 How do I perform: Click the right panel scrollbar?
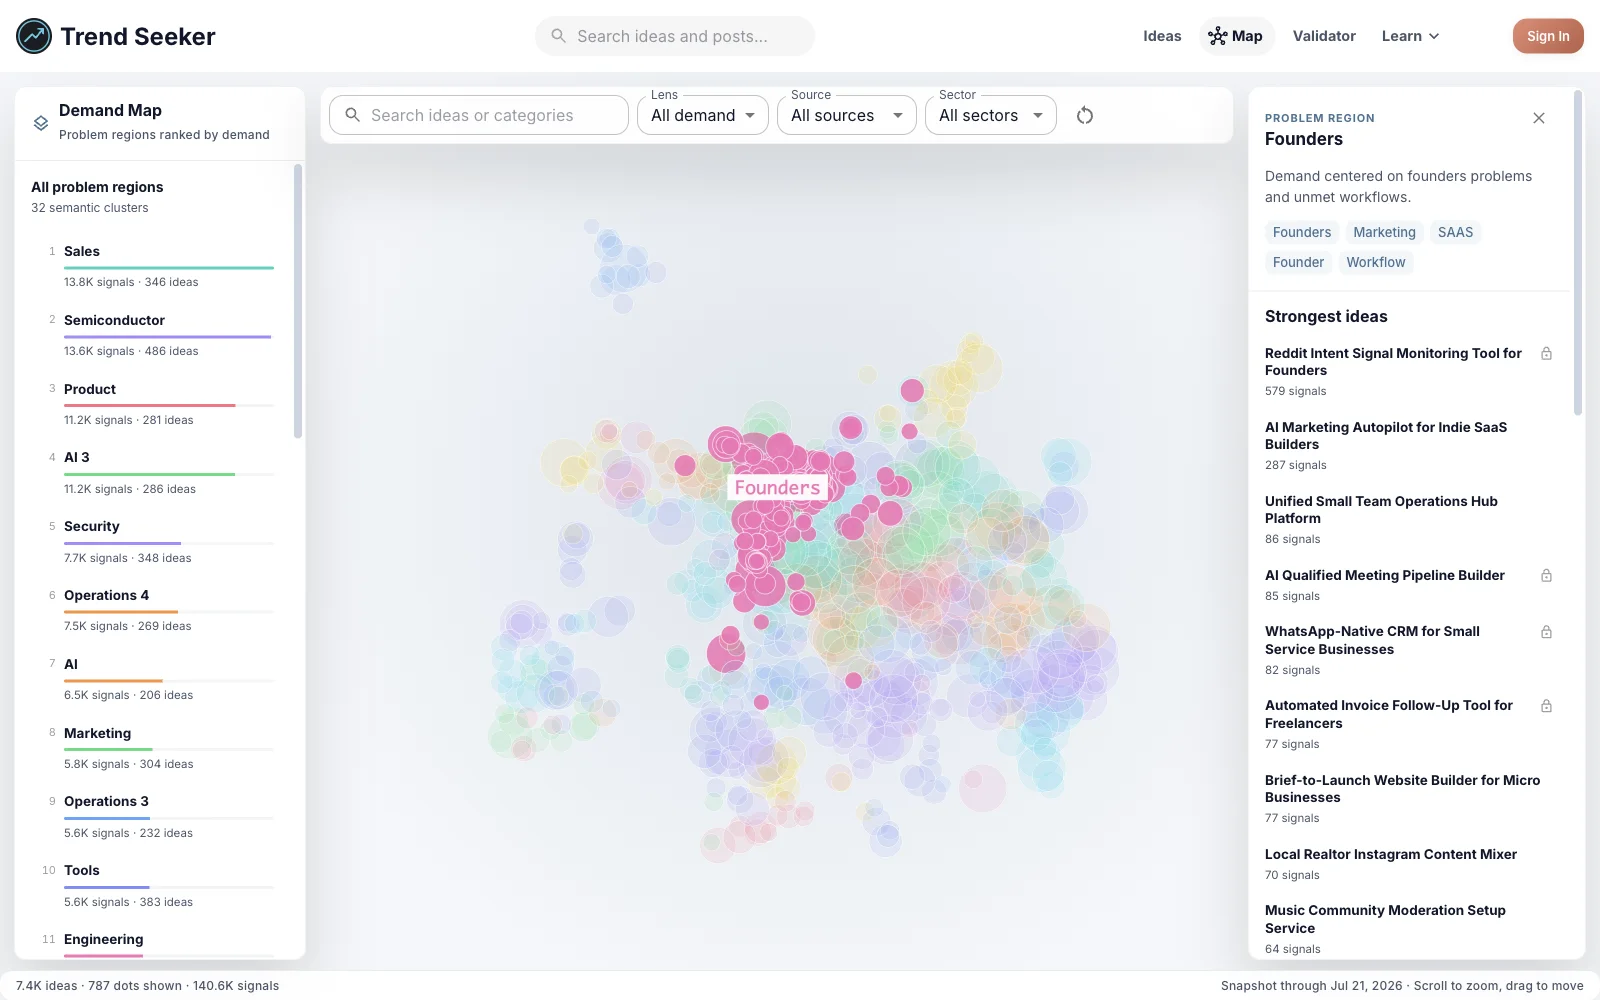click(1578, 252)
